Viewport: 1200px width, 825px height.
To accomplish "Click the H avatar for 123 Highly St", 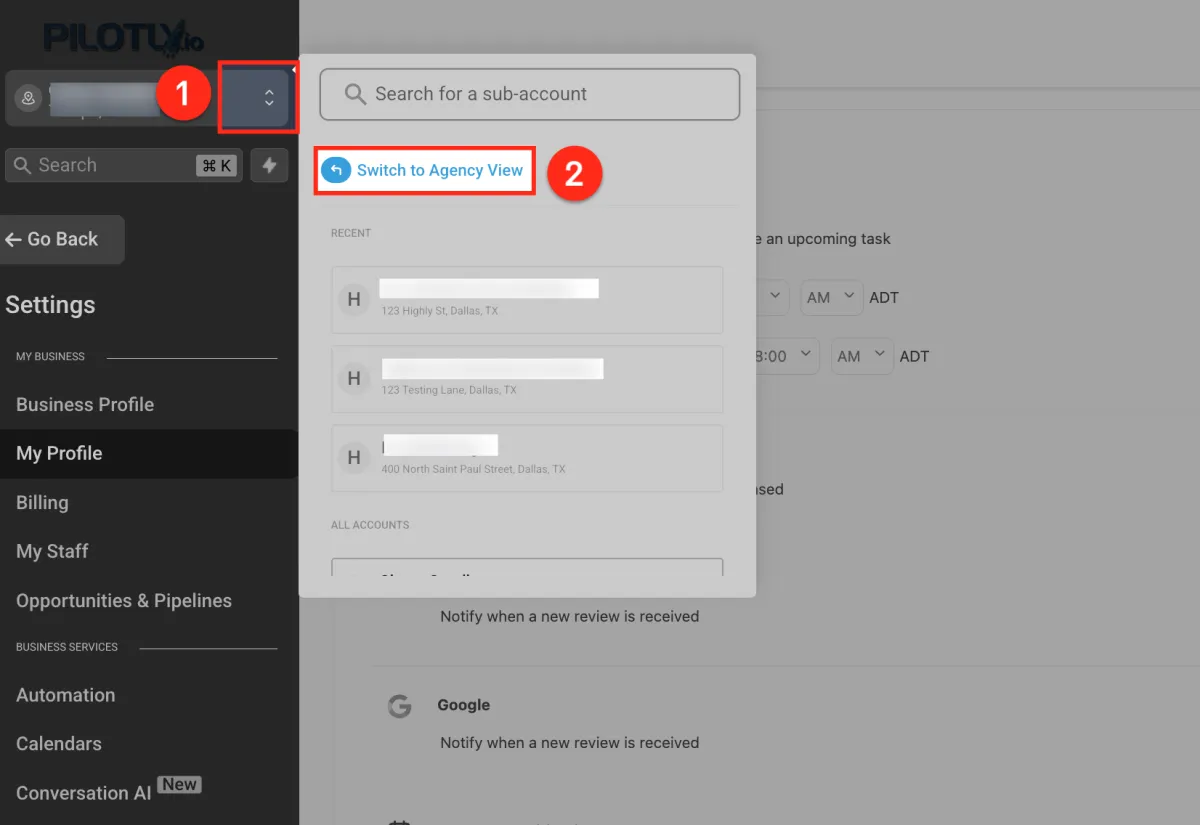I will [x=354, y=299].
